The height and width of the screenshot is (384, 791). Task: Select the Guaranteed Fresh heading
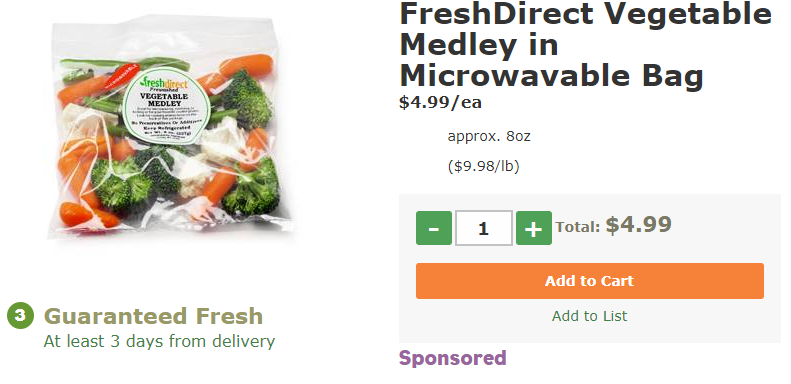point(153,316)
